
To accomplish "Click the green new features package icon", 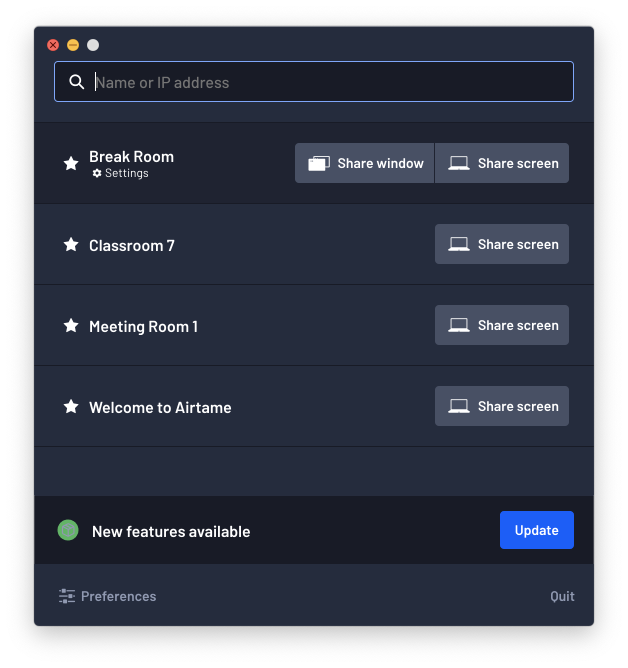I will tap(68, 530).
